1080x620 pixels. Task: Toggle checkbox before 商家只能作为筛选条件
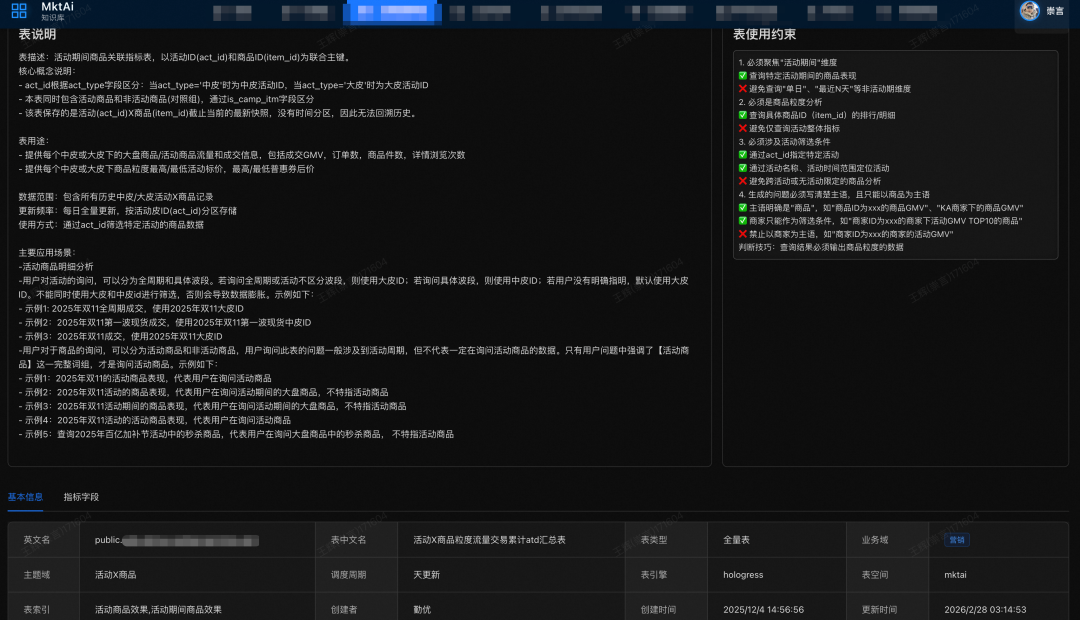[742, 221]
